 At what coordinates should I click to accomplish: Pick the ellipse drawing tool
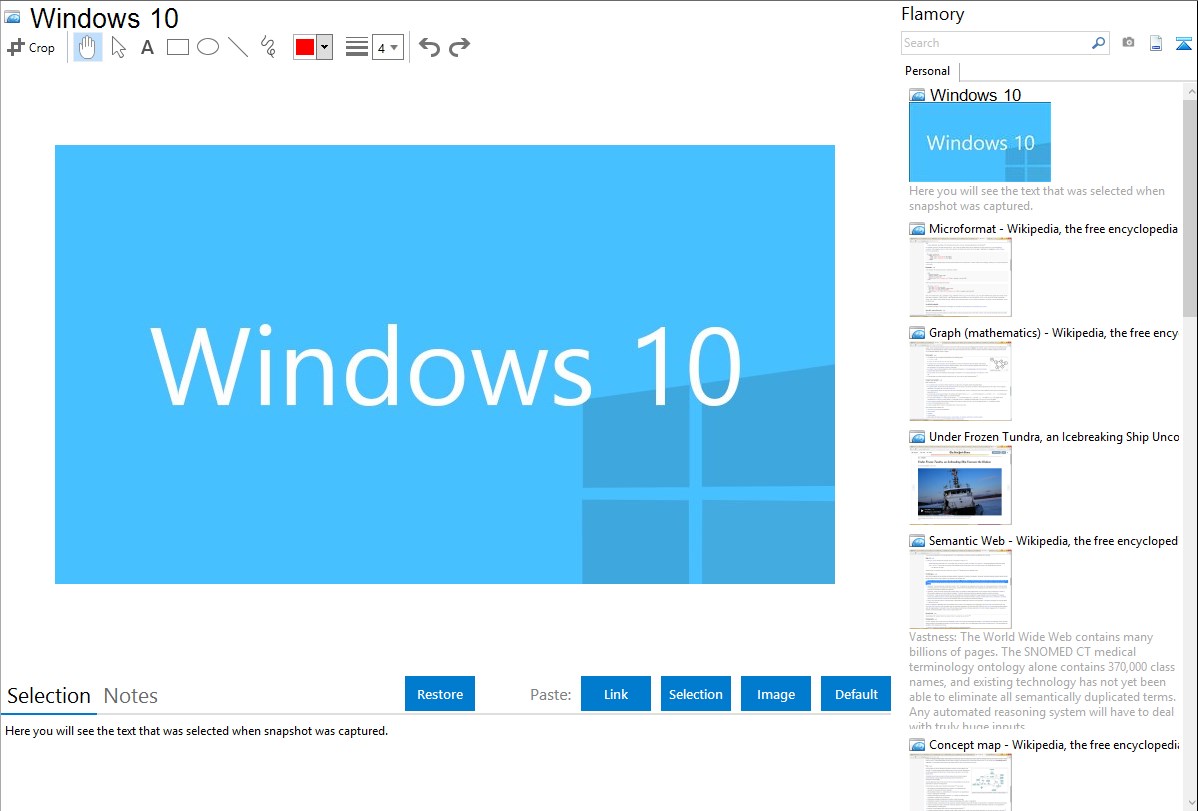(x=208, y=47)
